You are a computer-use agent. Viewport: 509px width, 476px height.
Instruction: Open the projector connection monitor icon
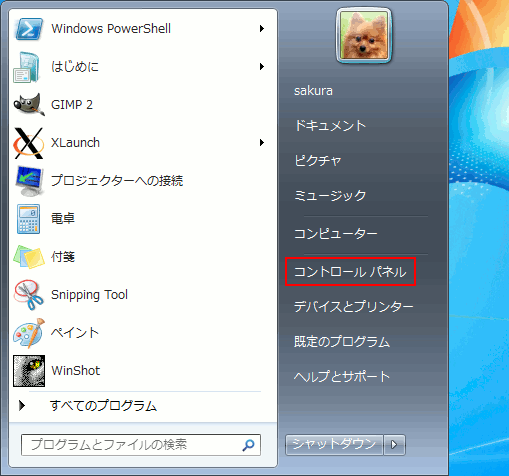pos(29,181)
